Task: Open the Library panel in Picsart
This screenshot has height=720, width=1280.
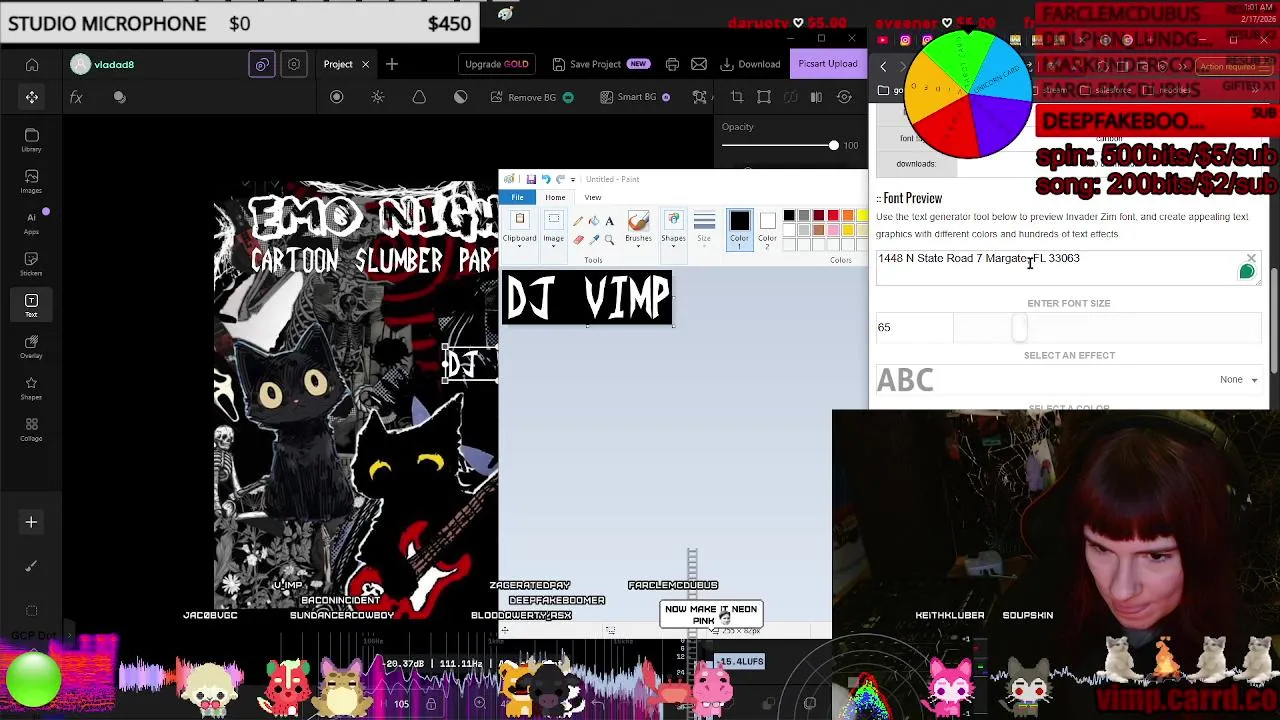Action: (x=32, y=140)
